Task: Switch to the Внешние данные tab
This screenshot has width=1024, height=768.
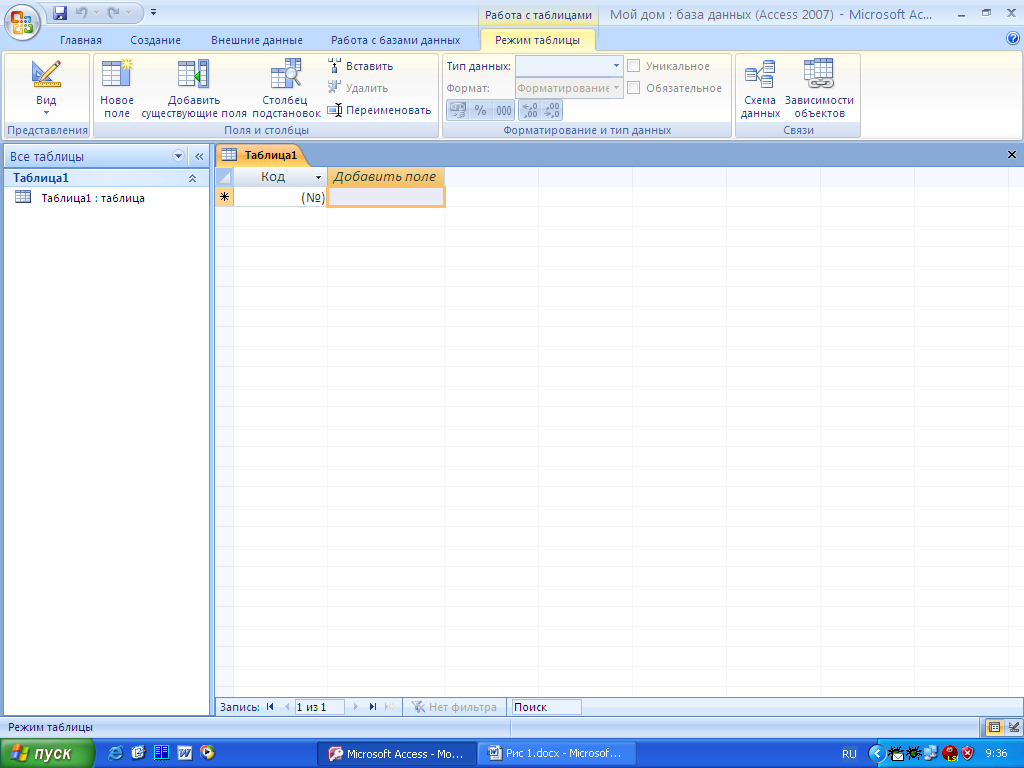Action: (x=257, y=40)
